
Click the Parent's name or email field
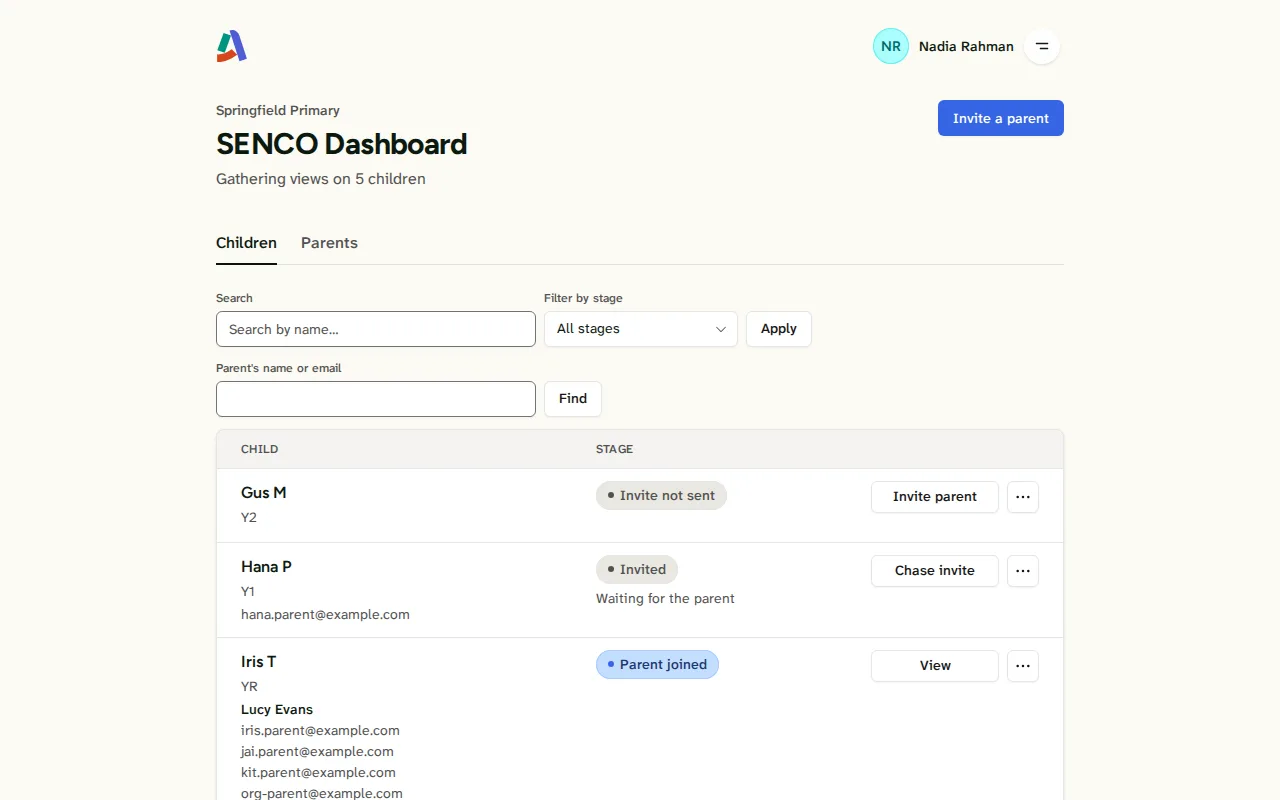tap(376, 399)
